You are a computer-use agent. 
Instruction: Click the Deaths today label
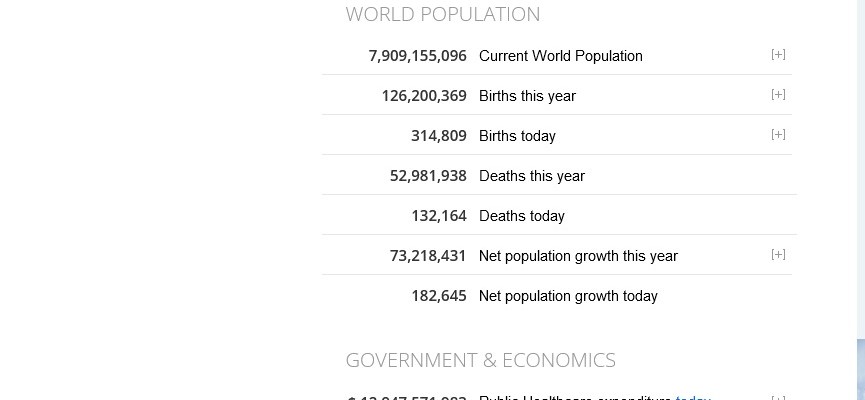tap(521, 216)
